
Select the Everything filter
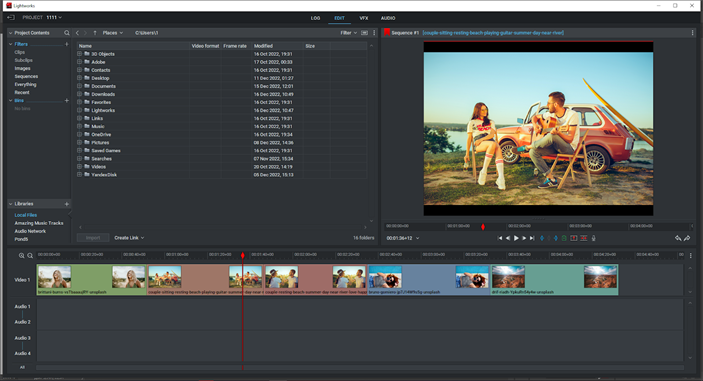point(26,84)
